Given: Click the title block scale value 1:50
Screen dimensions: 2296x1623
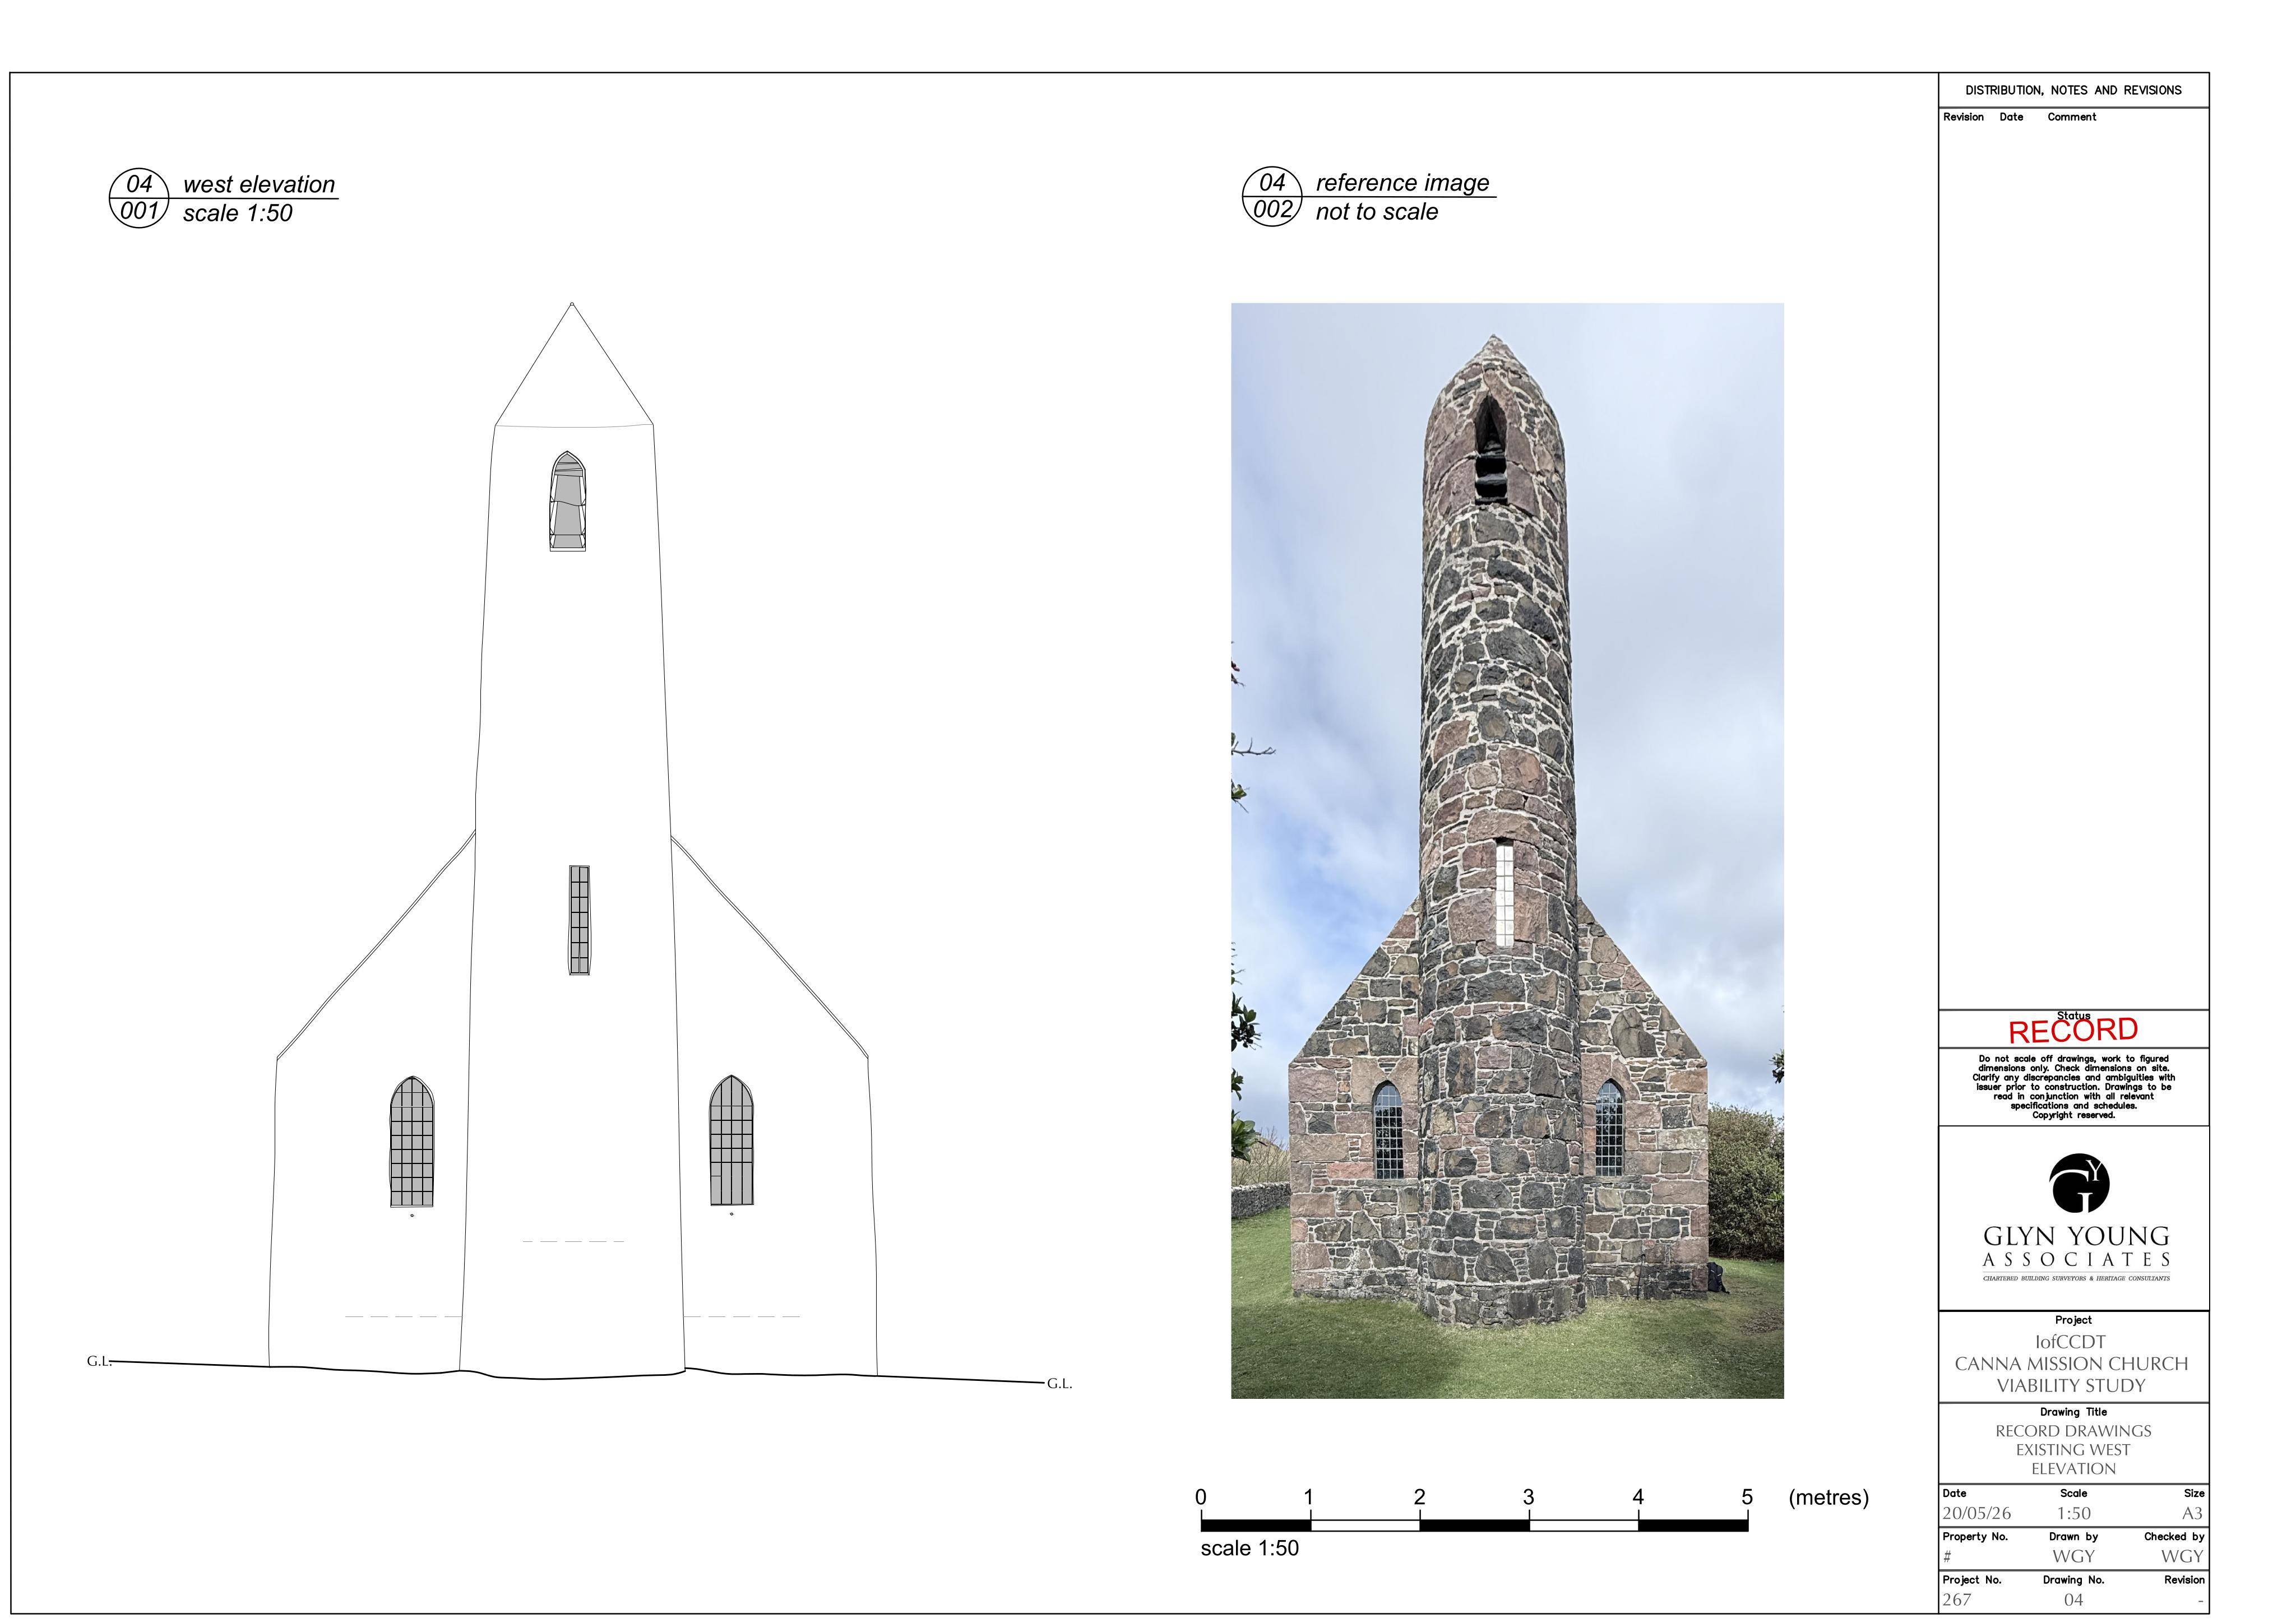Looking at the screenshot, I should pyautogui.click(x=2073, y=1513).
